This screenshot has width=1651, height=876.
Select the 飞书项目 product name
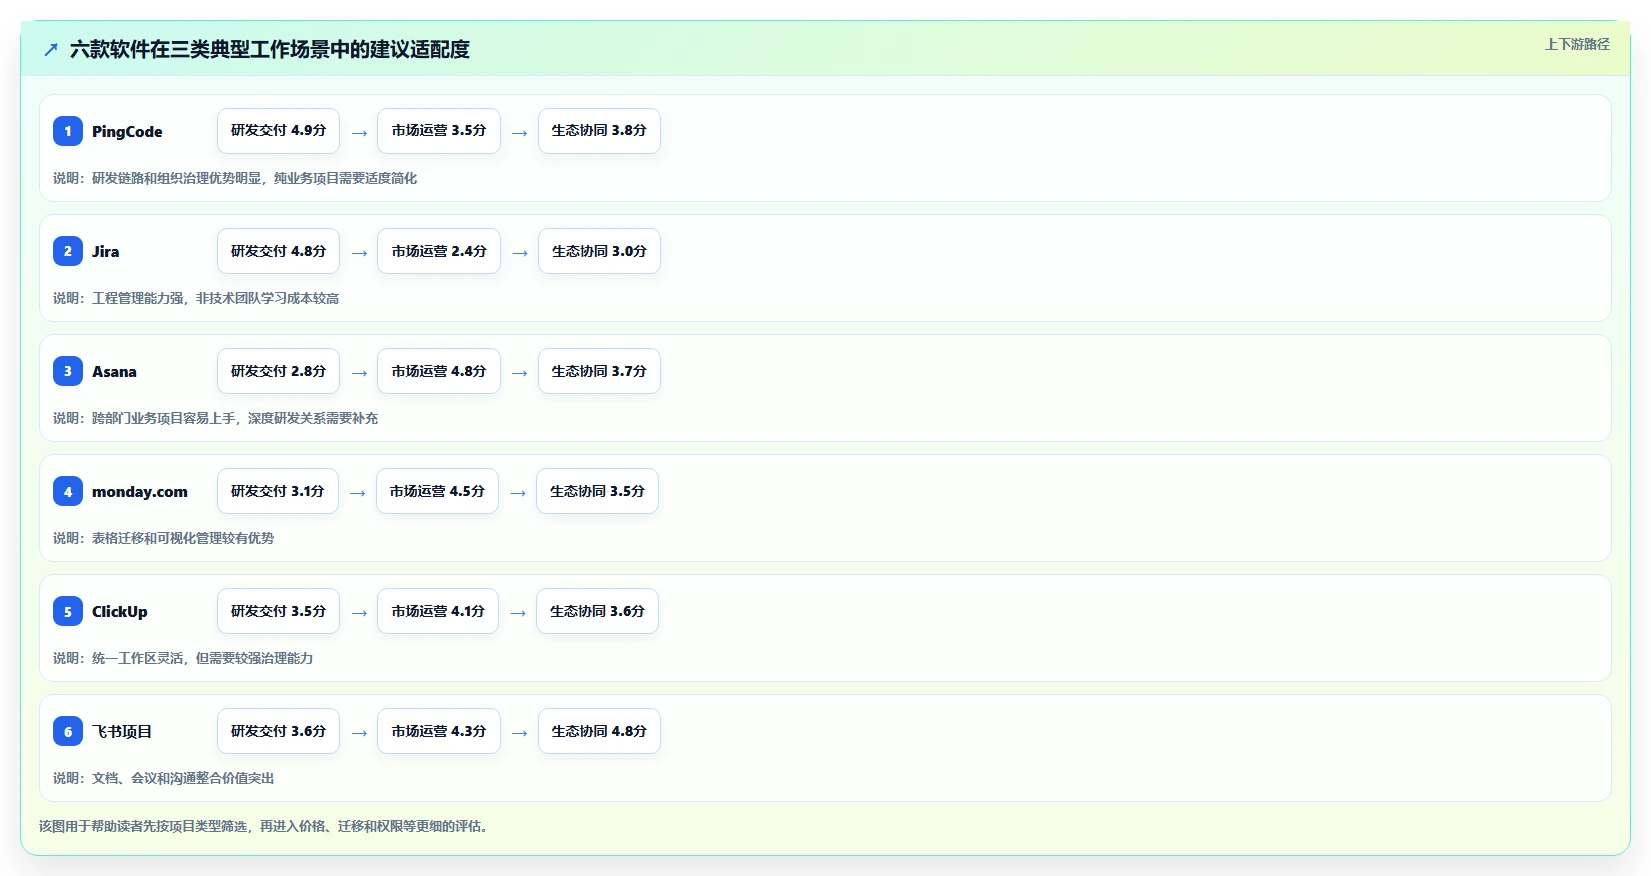pos(122,731)
